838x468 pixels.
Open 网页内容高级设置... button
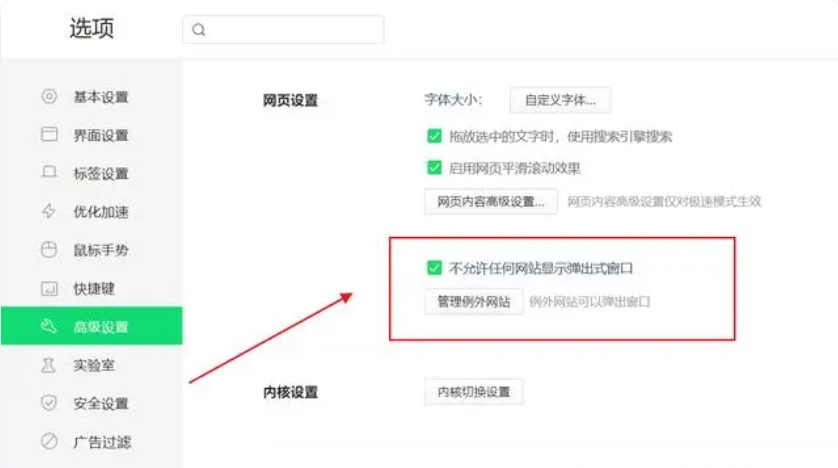(x=491, y=201)
